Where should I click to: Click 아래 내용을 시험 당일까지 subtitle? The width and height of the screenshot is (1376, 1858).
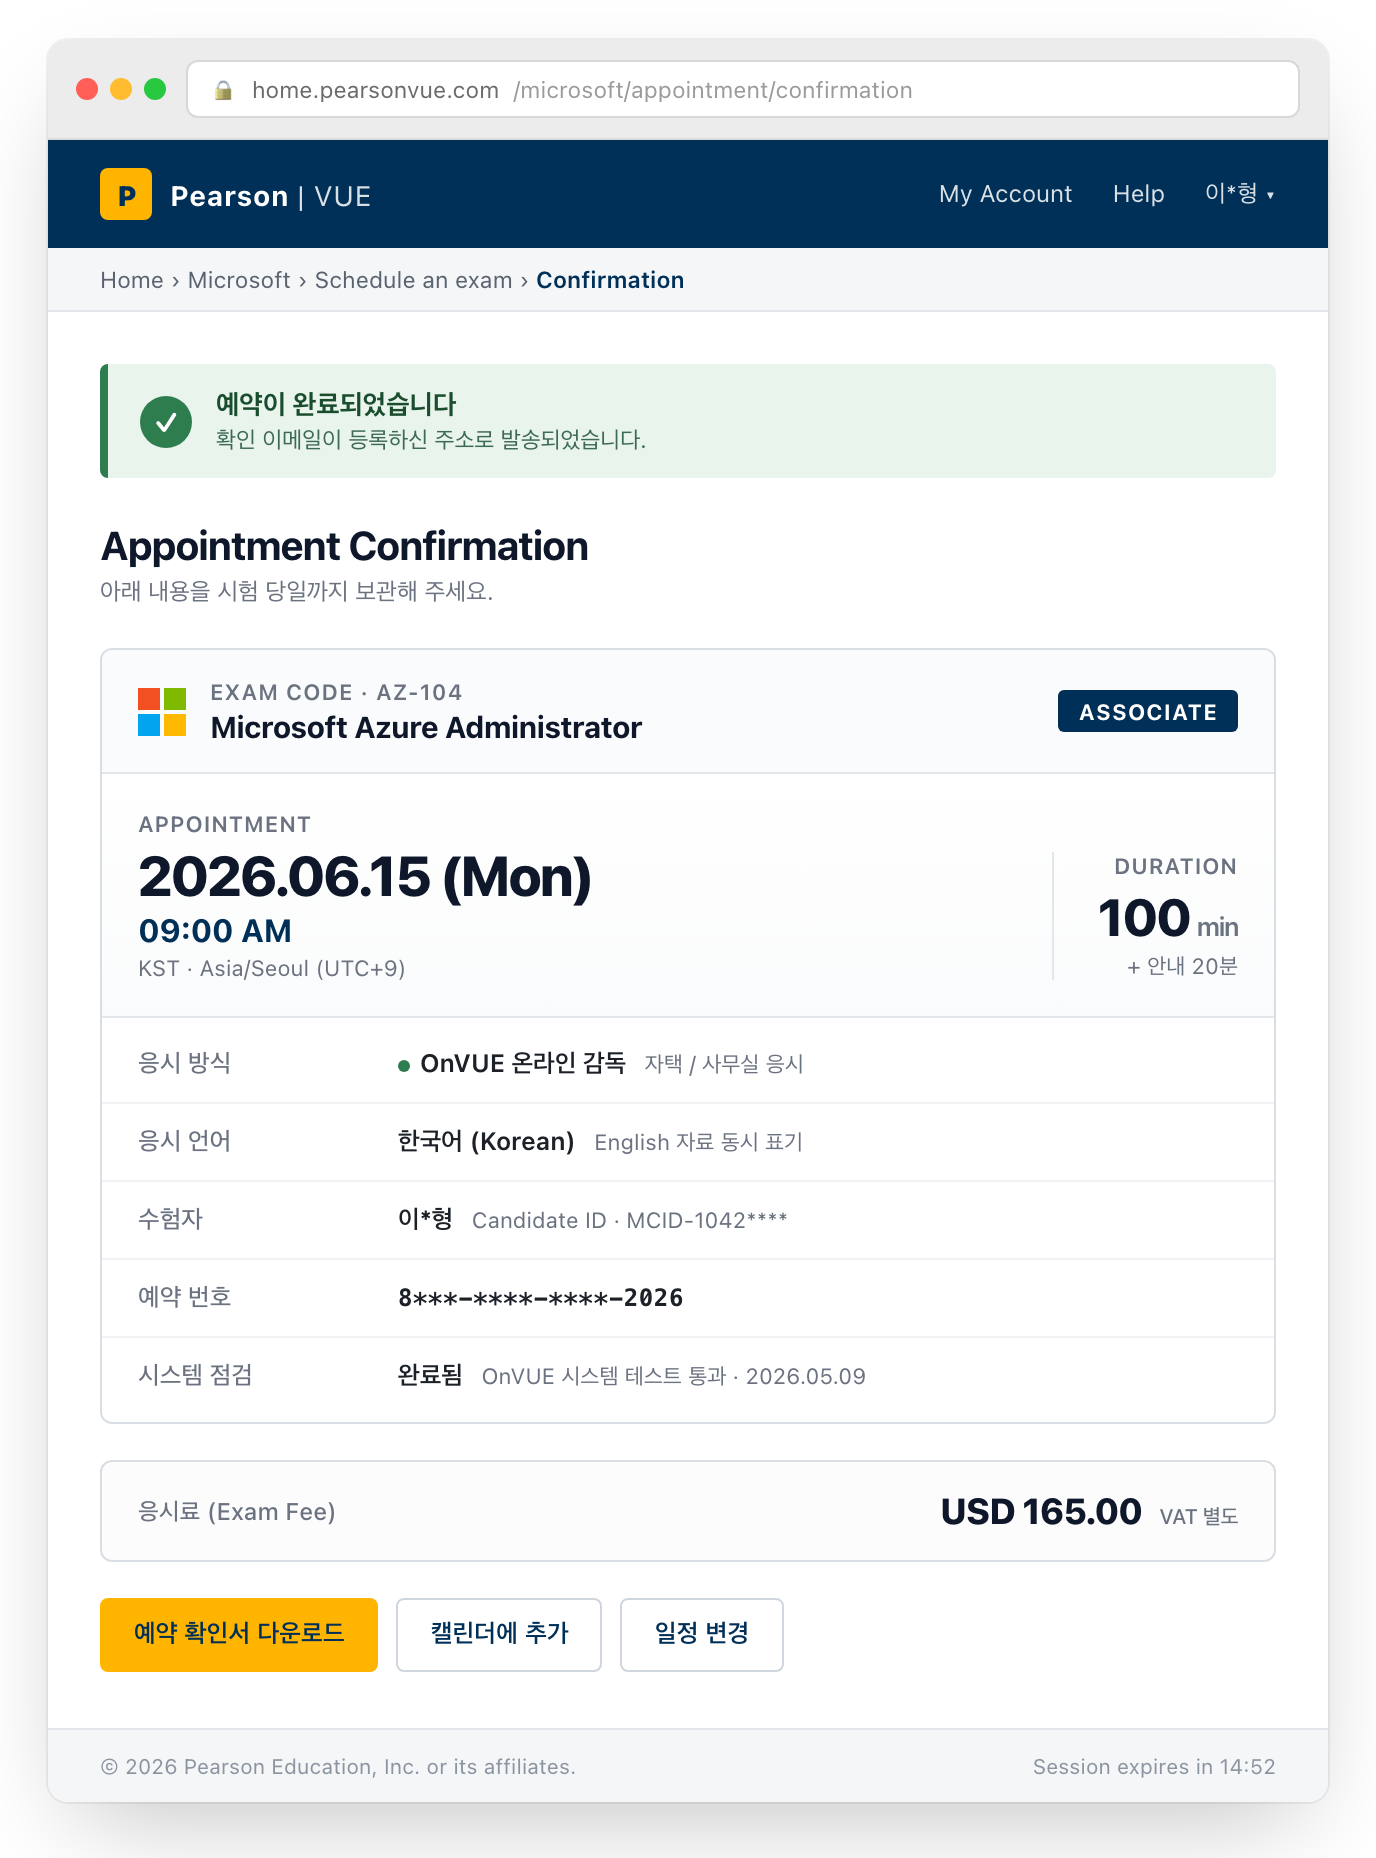[297, 591]
